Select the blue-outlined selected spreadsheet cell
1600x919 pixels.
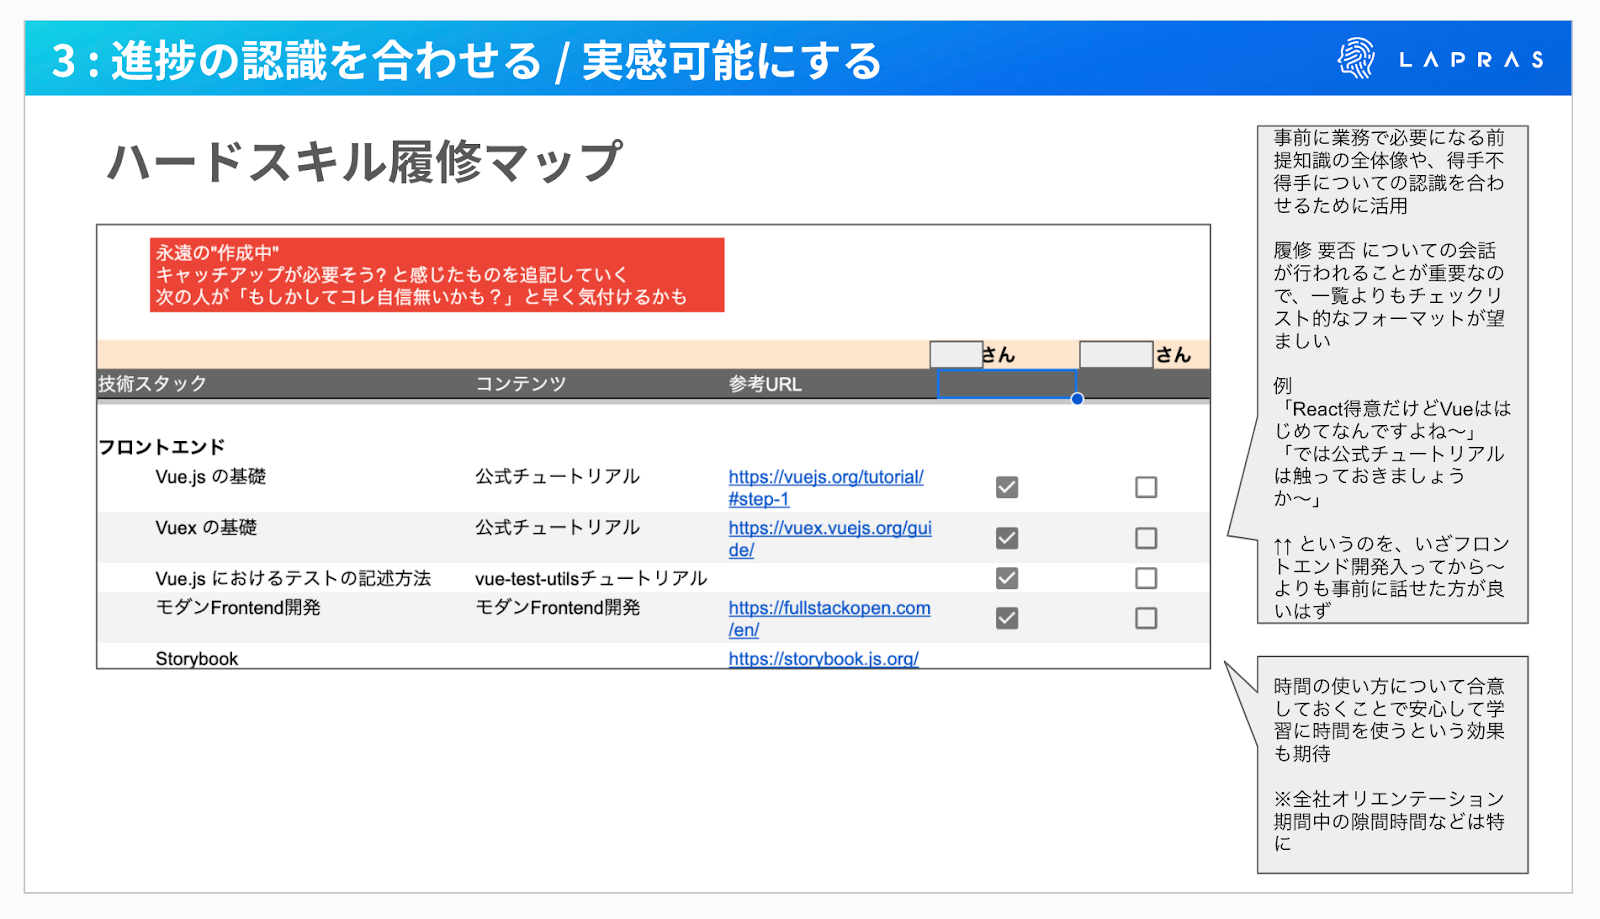1007,384
